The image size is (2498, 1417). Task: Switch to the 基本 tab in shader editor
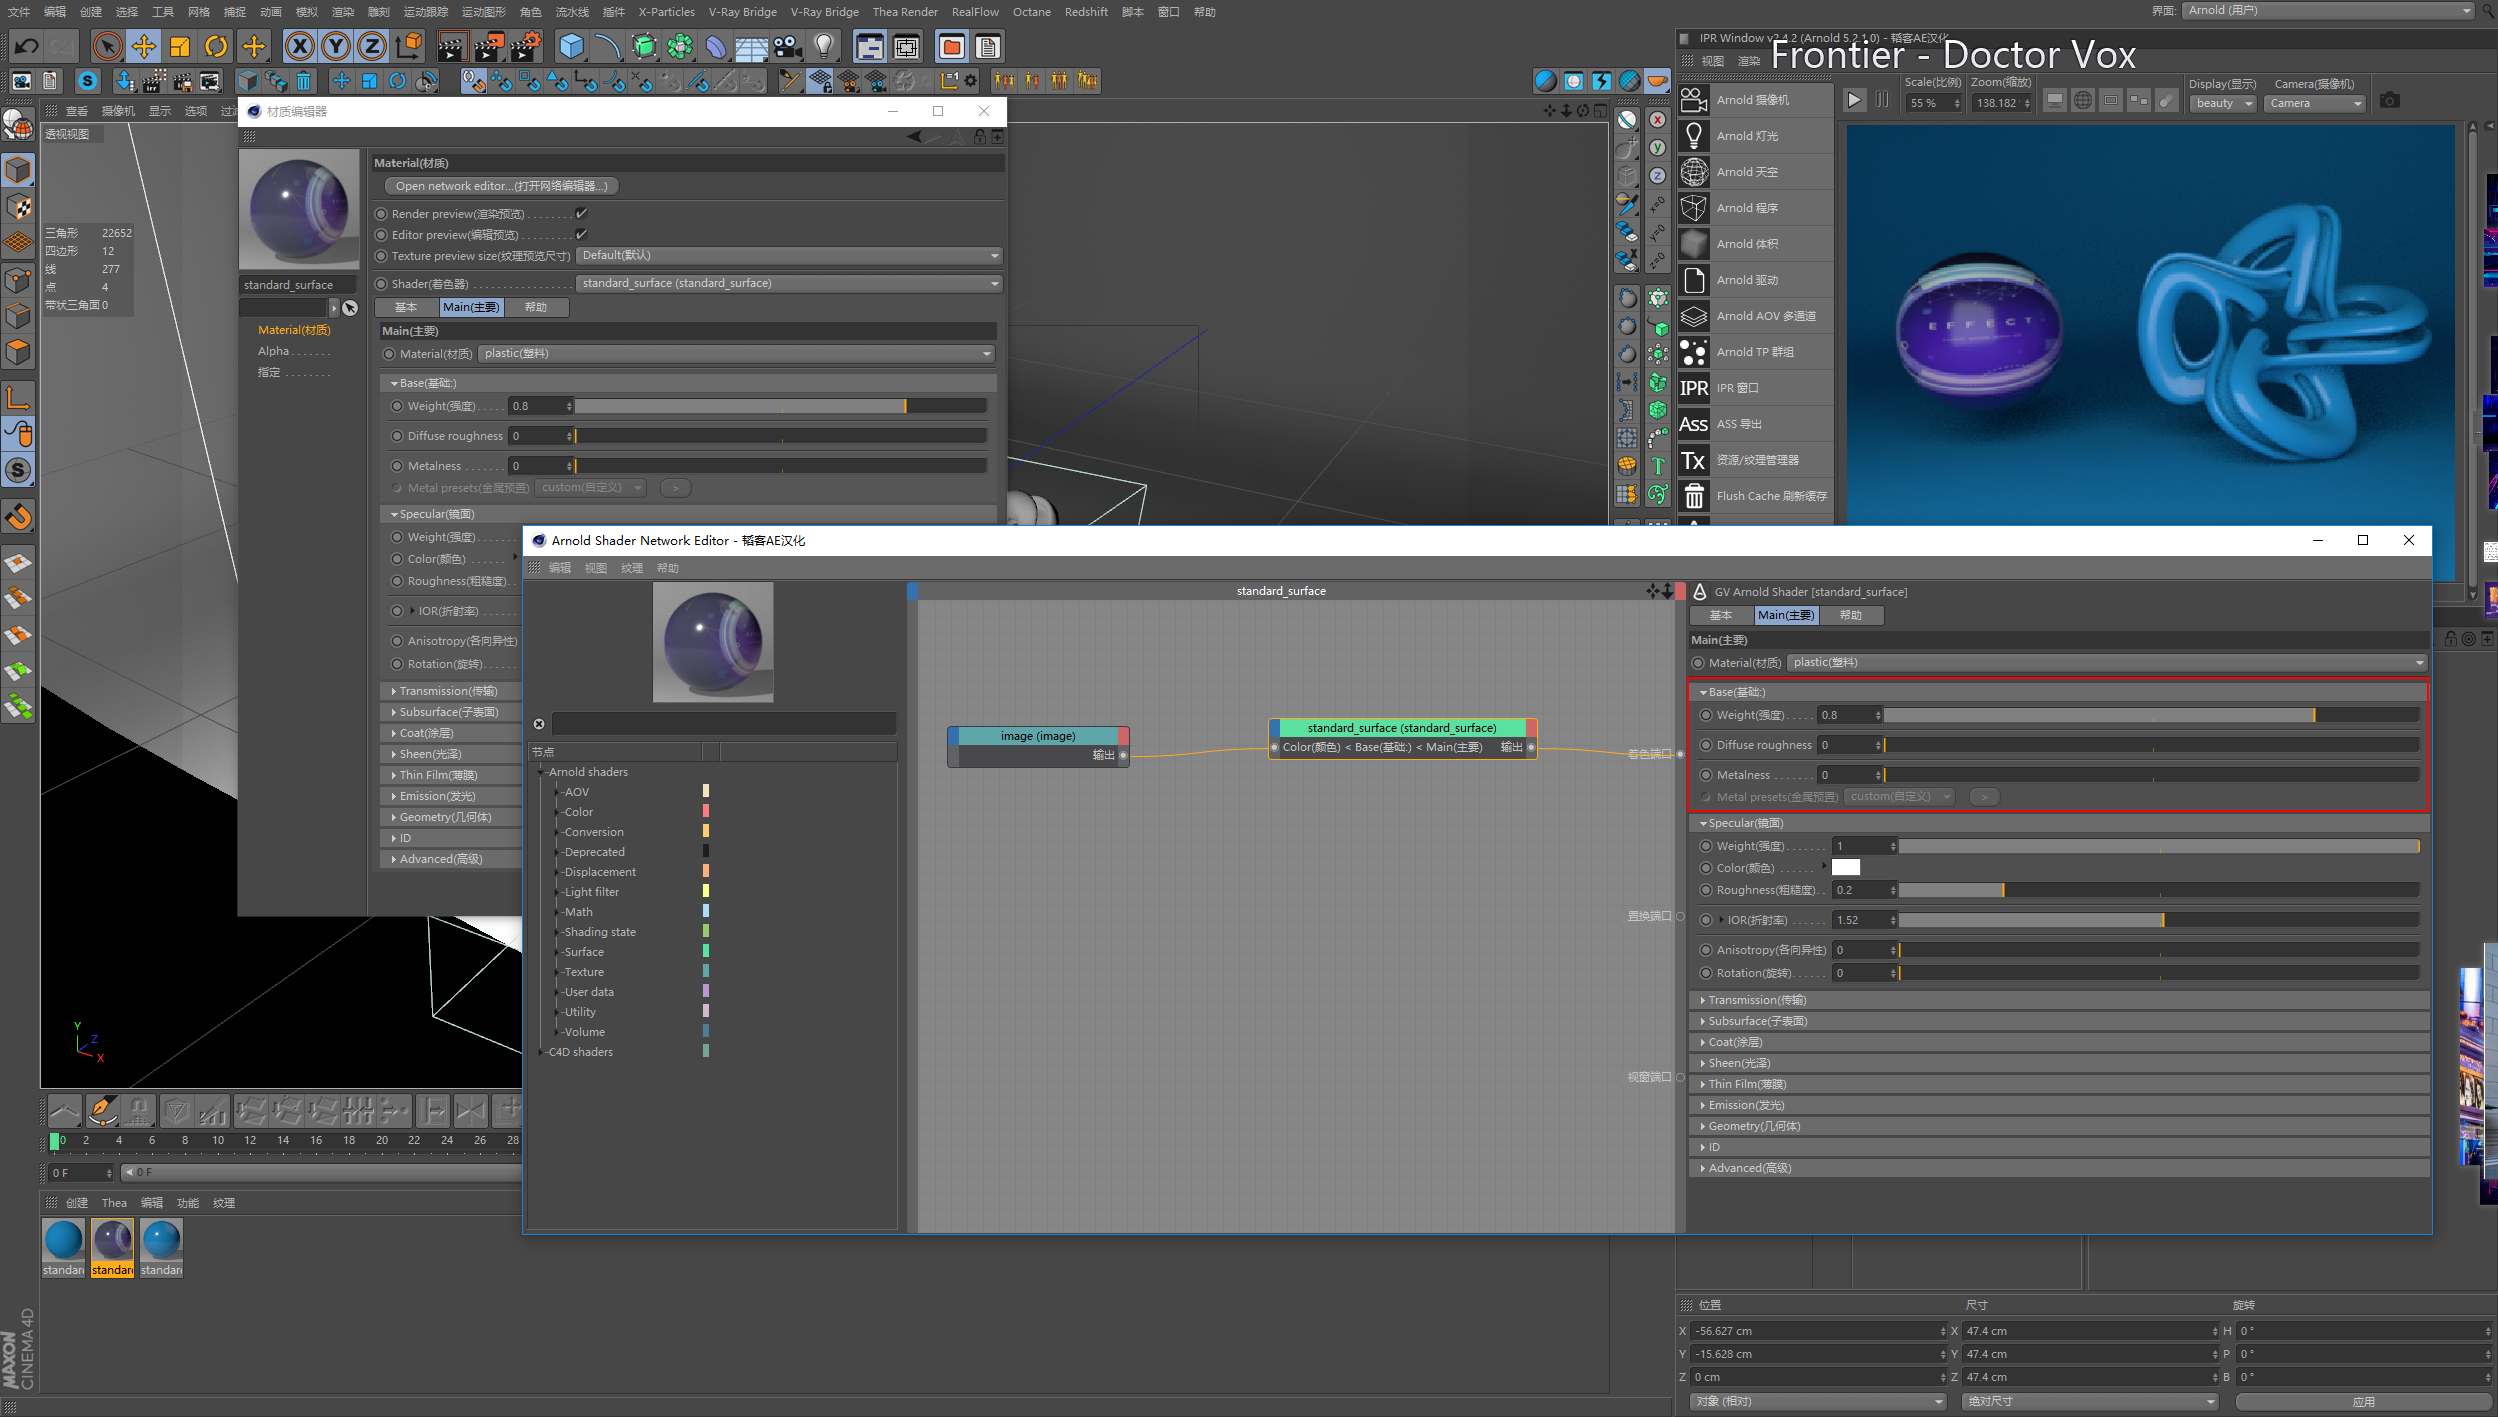(1720, 616)
